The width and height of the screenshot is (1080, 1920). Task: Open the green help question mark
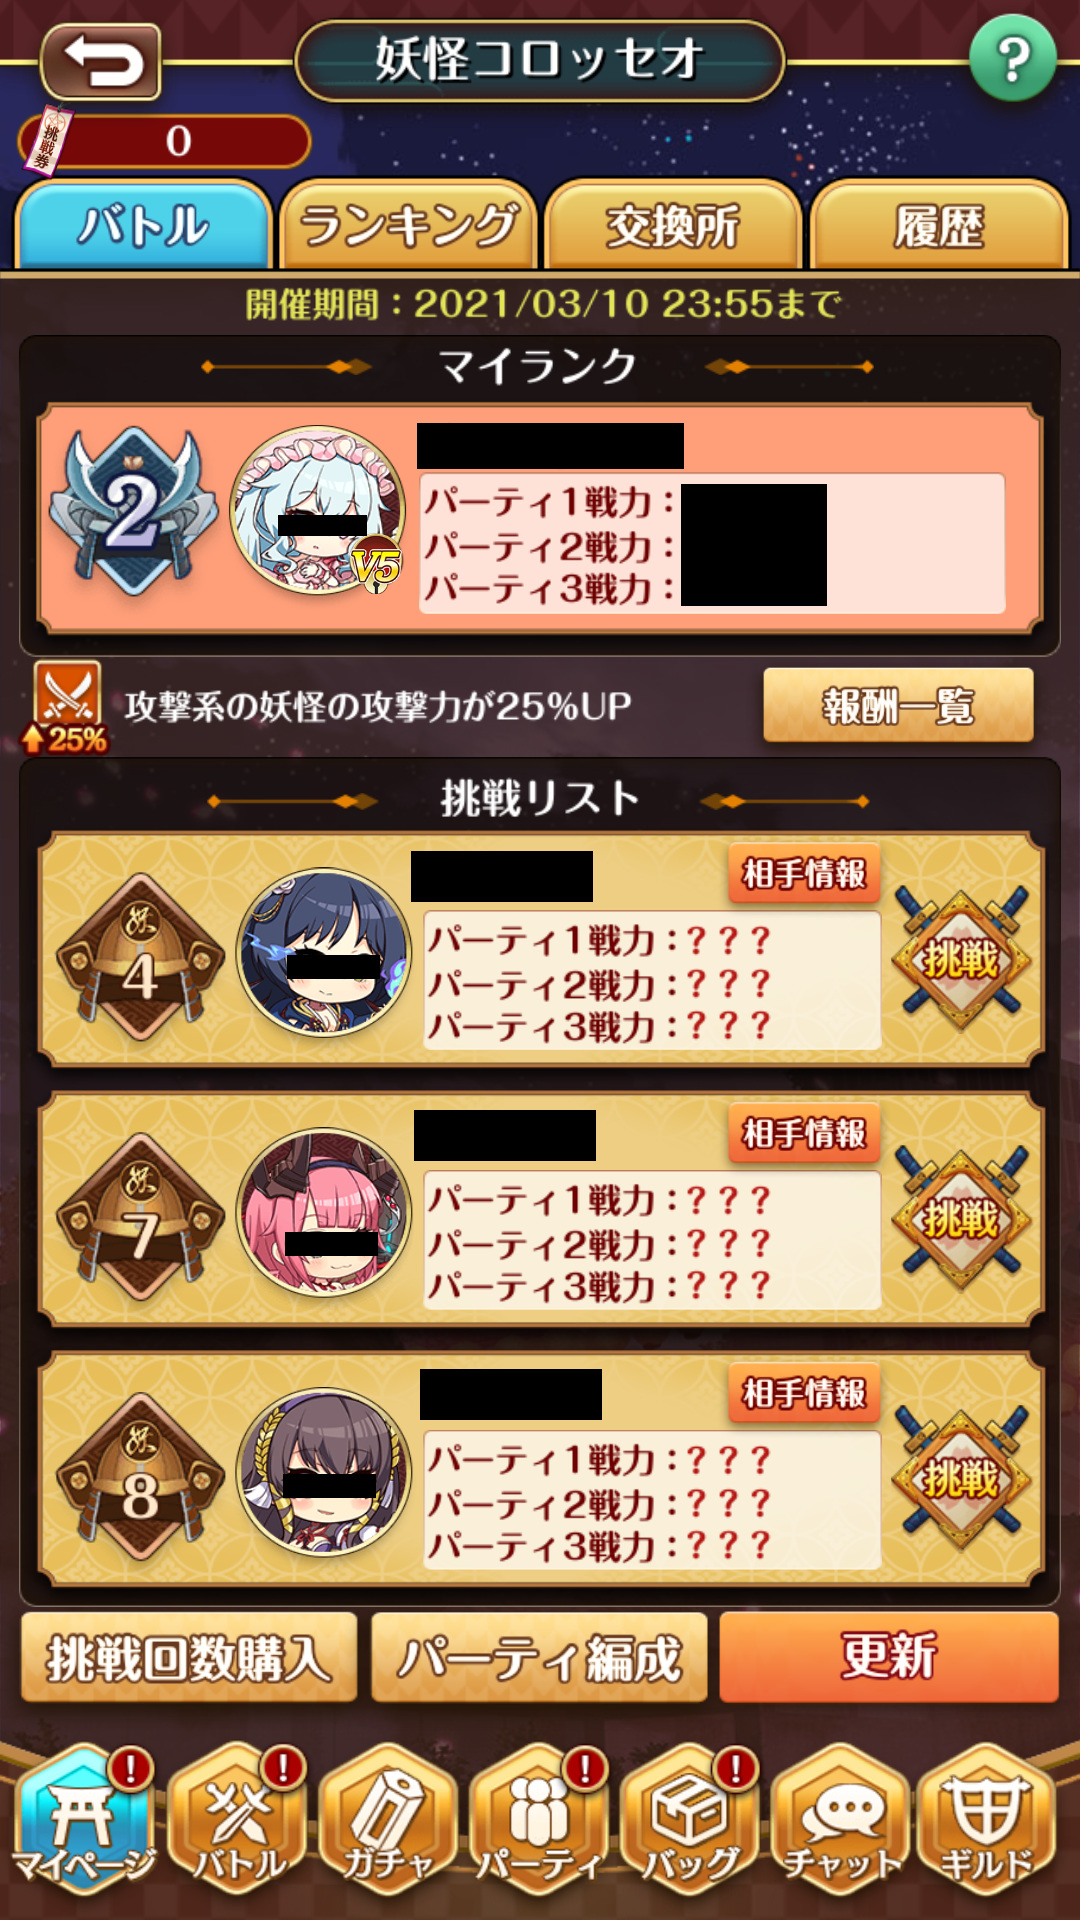pos(1013,59)
